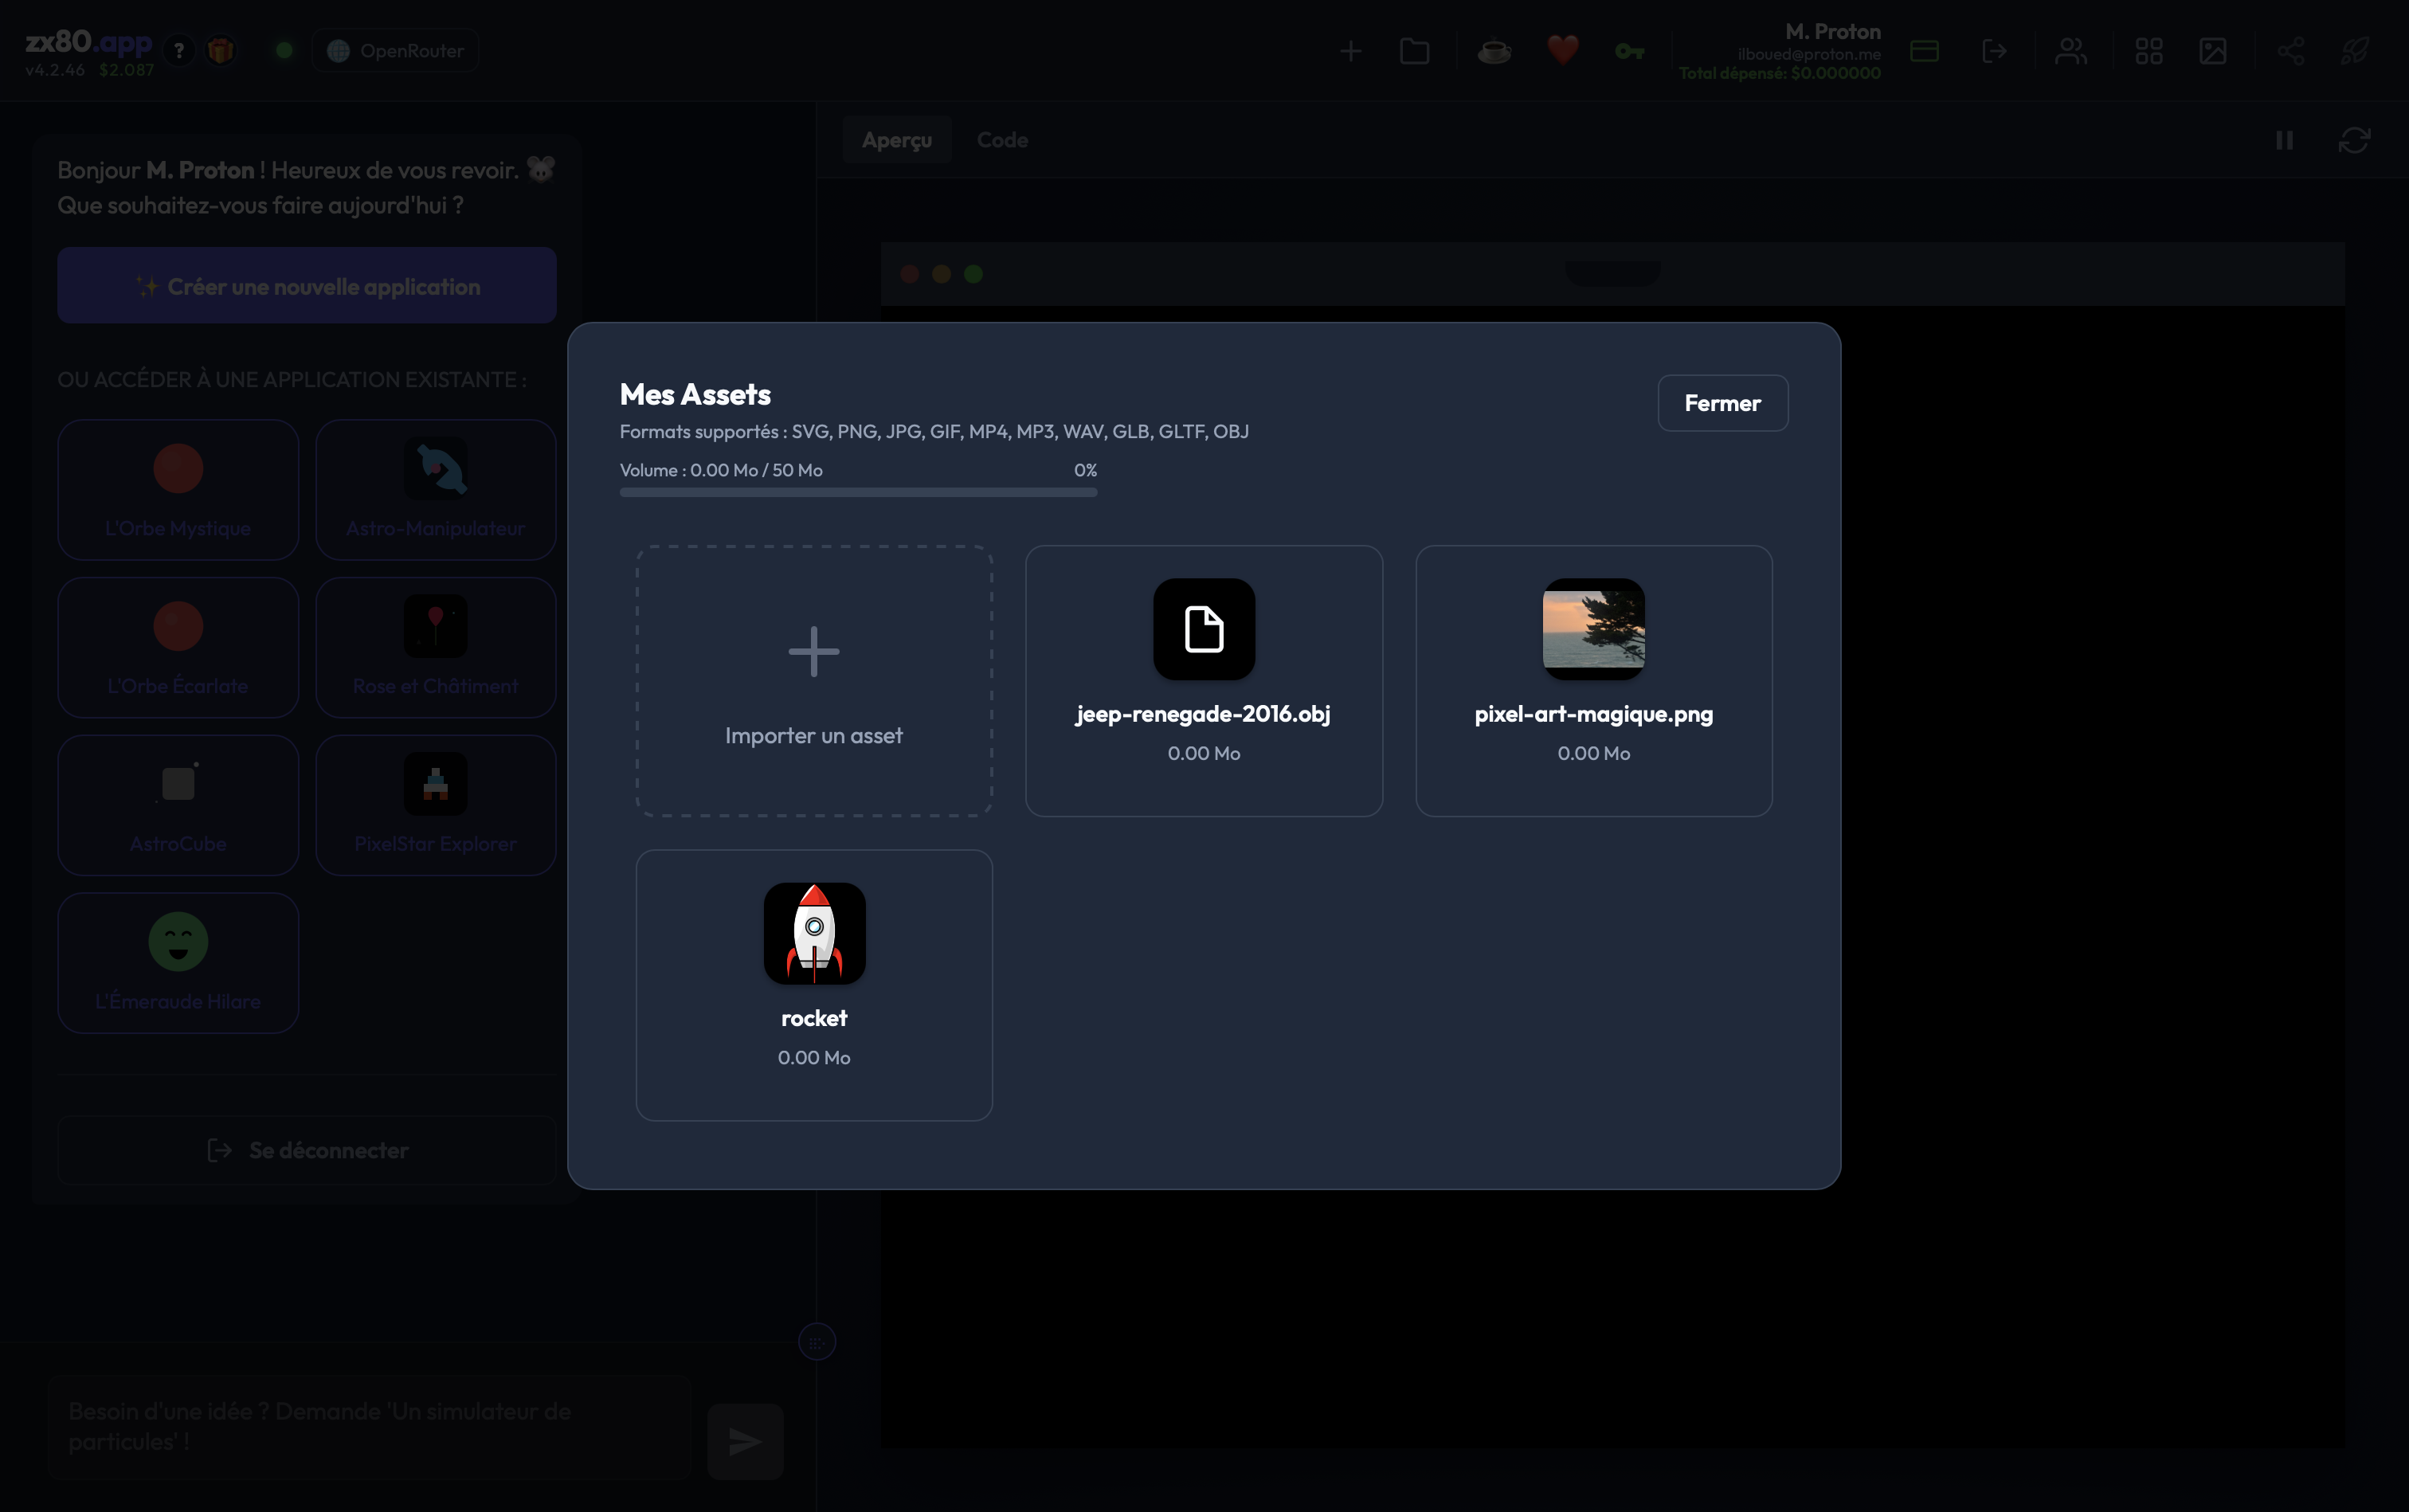Click the "v4.2.46" version text
This screenshot has width=2409, height=1512.
(x=55, y=70)
